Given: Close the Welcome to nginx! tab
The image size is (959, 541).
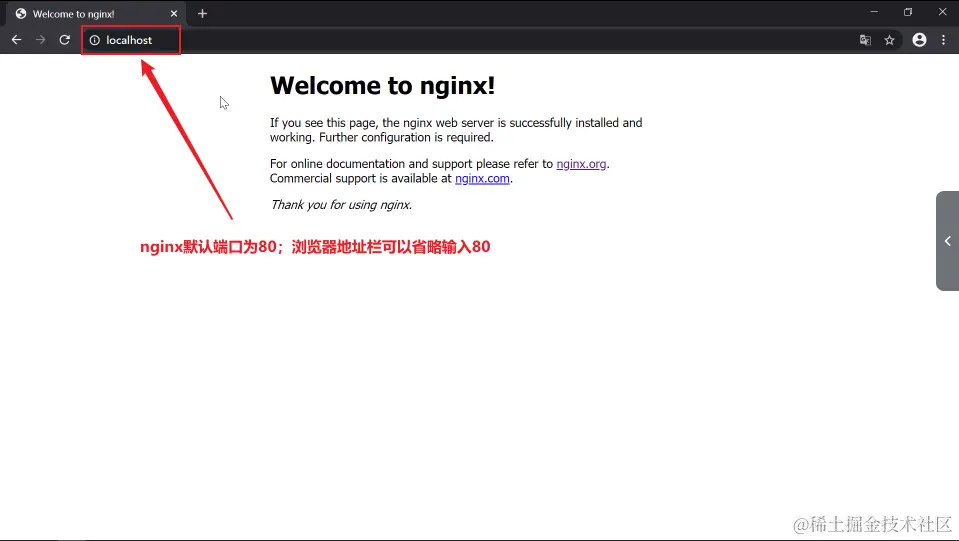Looking at the screenshot, I should (x=174, y=13).
